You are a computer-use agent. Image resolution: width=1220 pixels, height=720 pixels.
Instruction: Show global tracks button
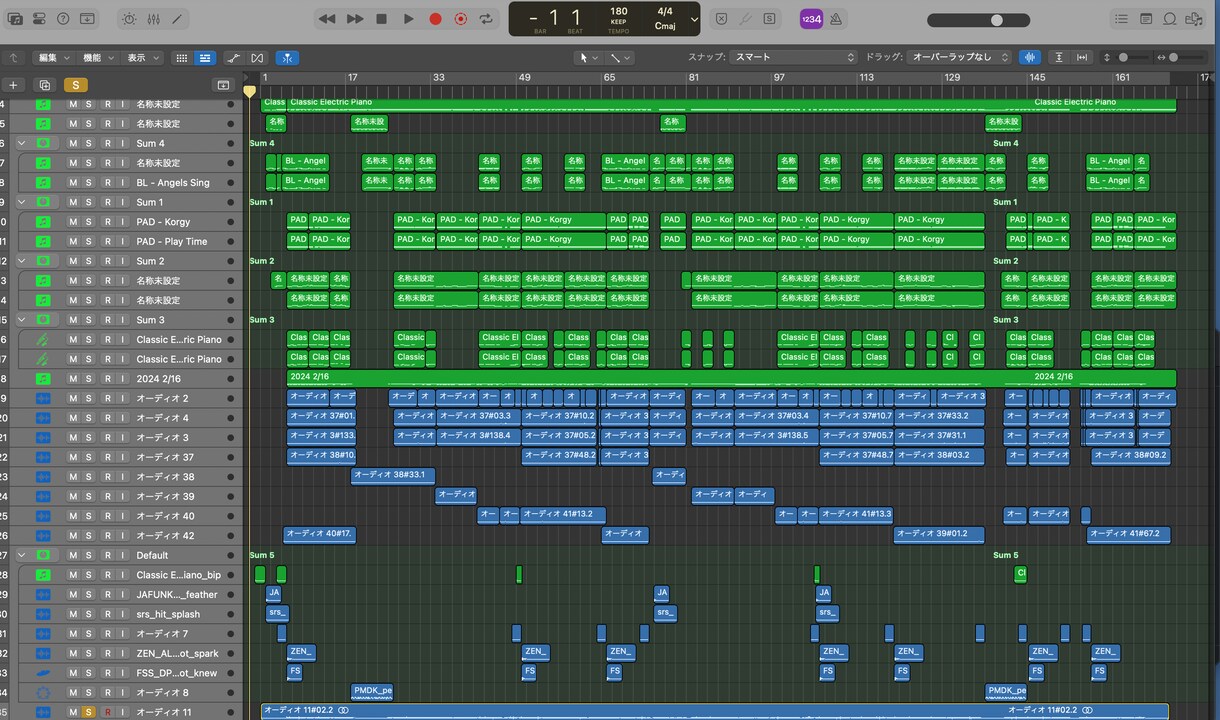pyautogui.click(x=223, y=85)
